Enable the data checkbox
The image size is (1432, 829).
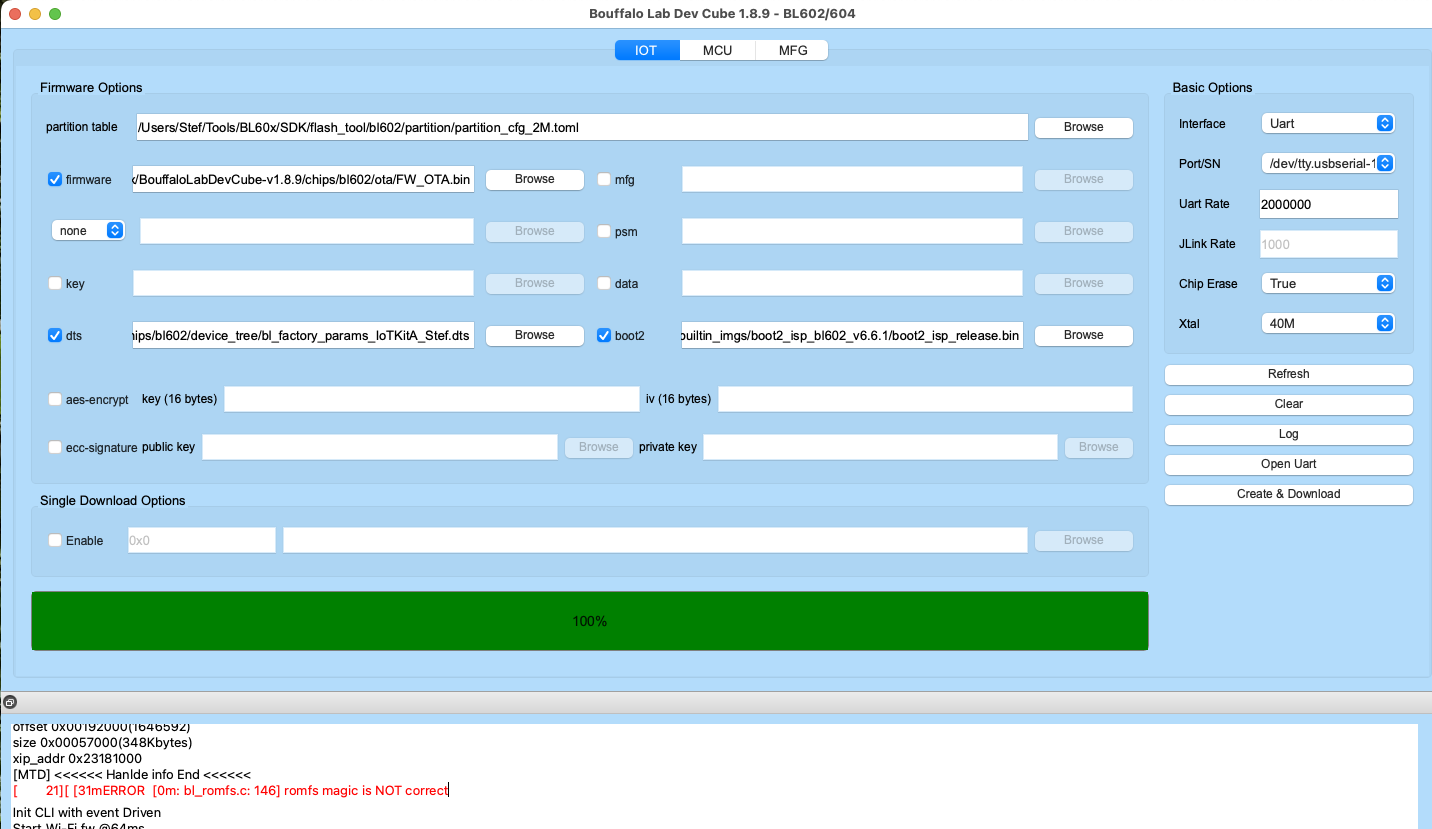point(604,283)
